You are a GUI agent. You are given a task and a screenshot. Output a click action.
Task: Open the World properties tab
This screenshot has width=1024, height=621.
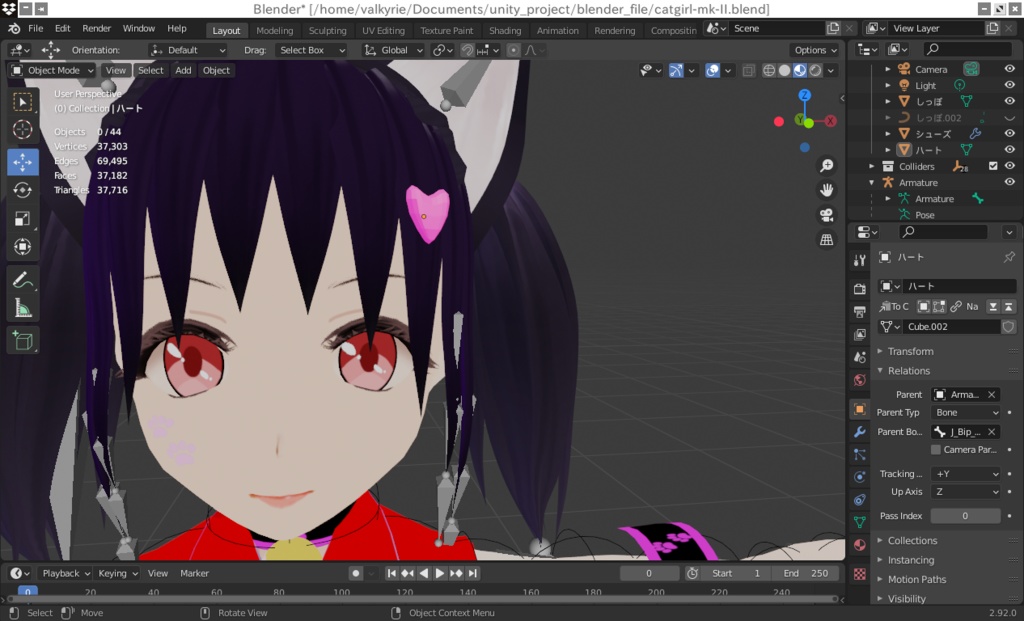859,380
